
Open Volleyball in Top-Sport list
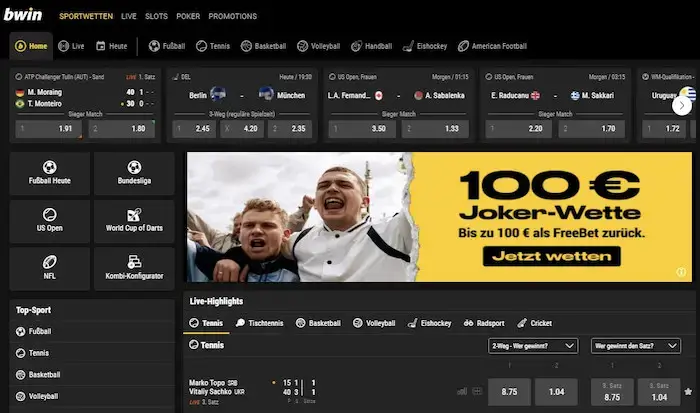(x=92, y=396)
